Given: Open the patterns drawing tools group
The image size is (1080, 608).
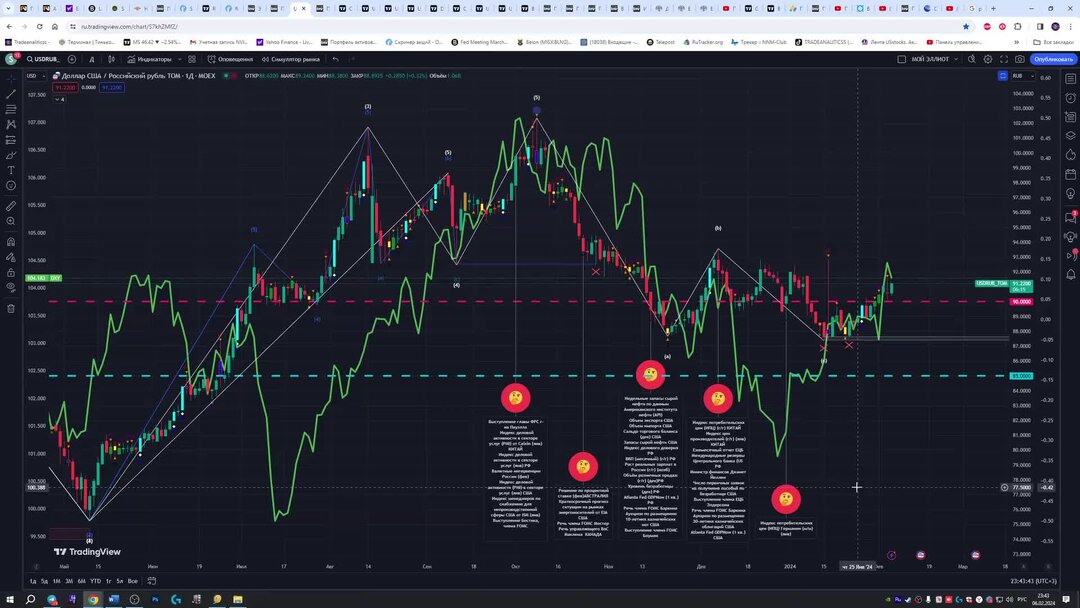Looking at the screenshot, I should pyautogui.click(x=10, y=125).
